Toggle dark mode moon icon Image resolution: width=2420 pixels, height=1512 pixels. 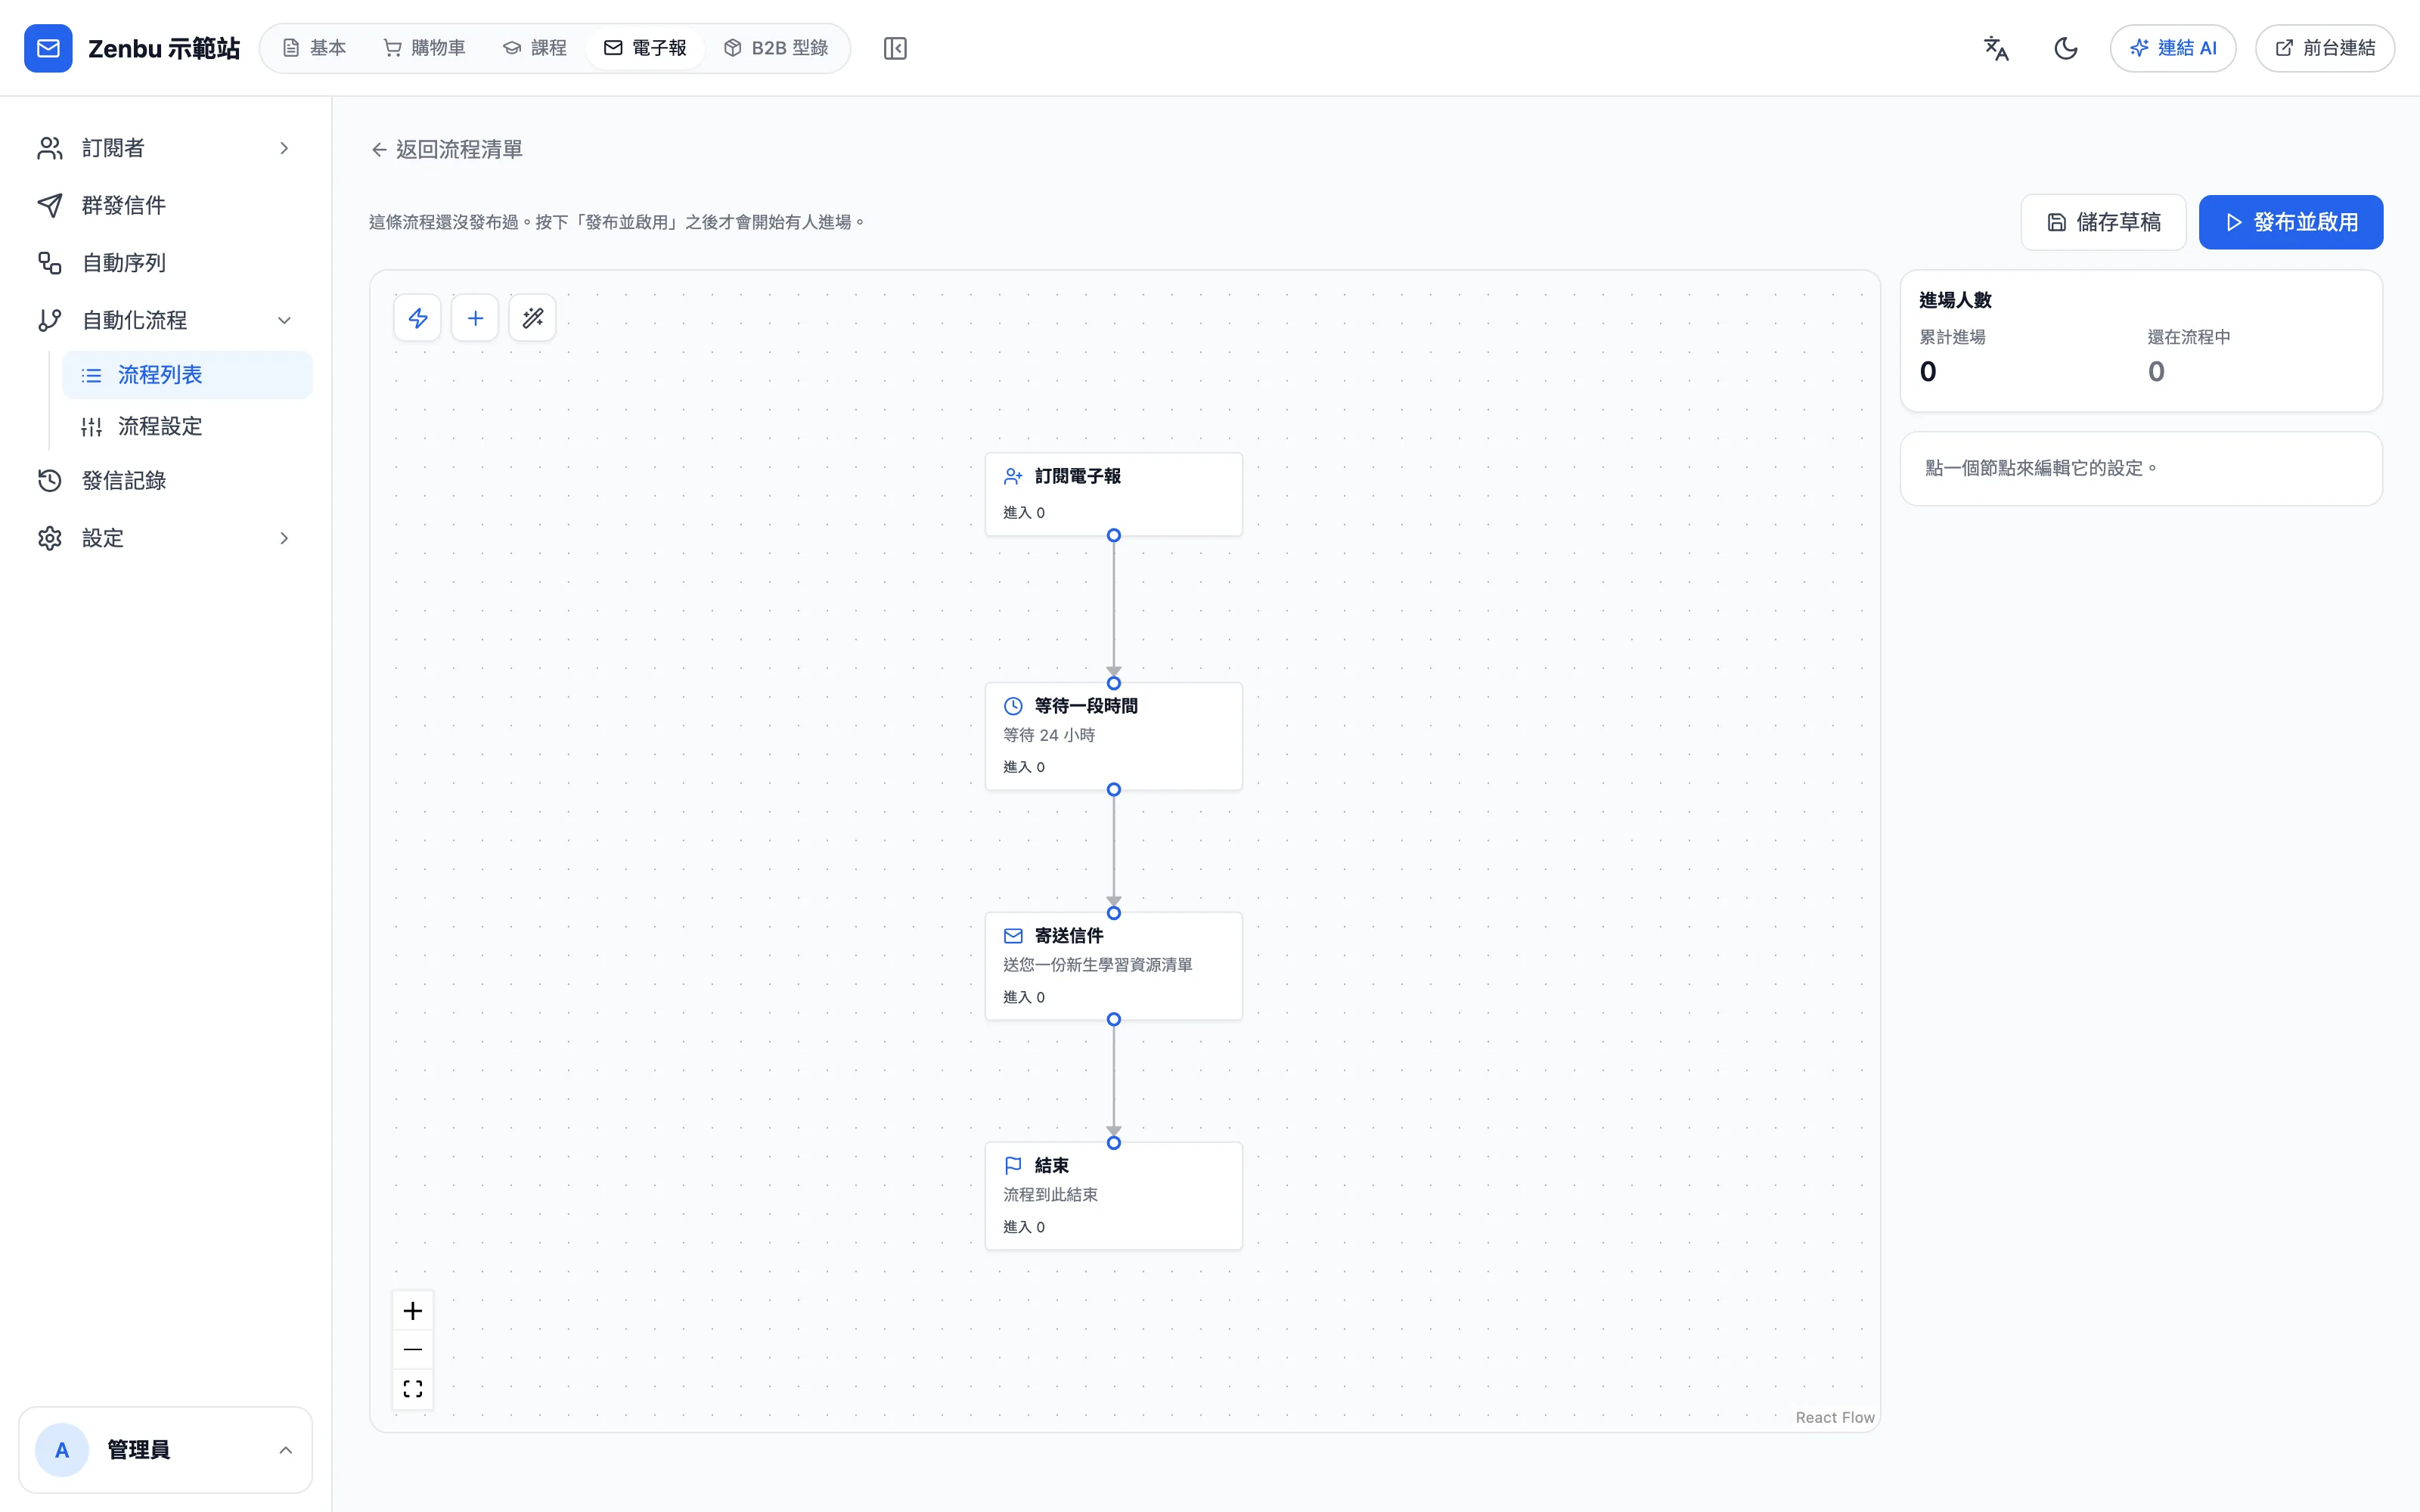[x=2065, y=48]
